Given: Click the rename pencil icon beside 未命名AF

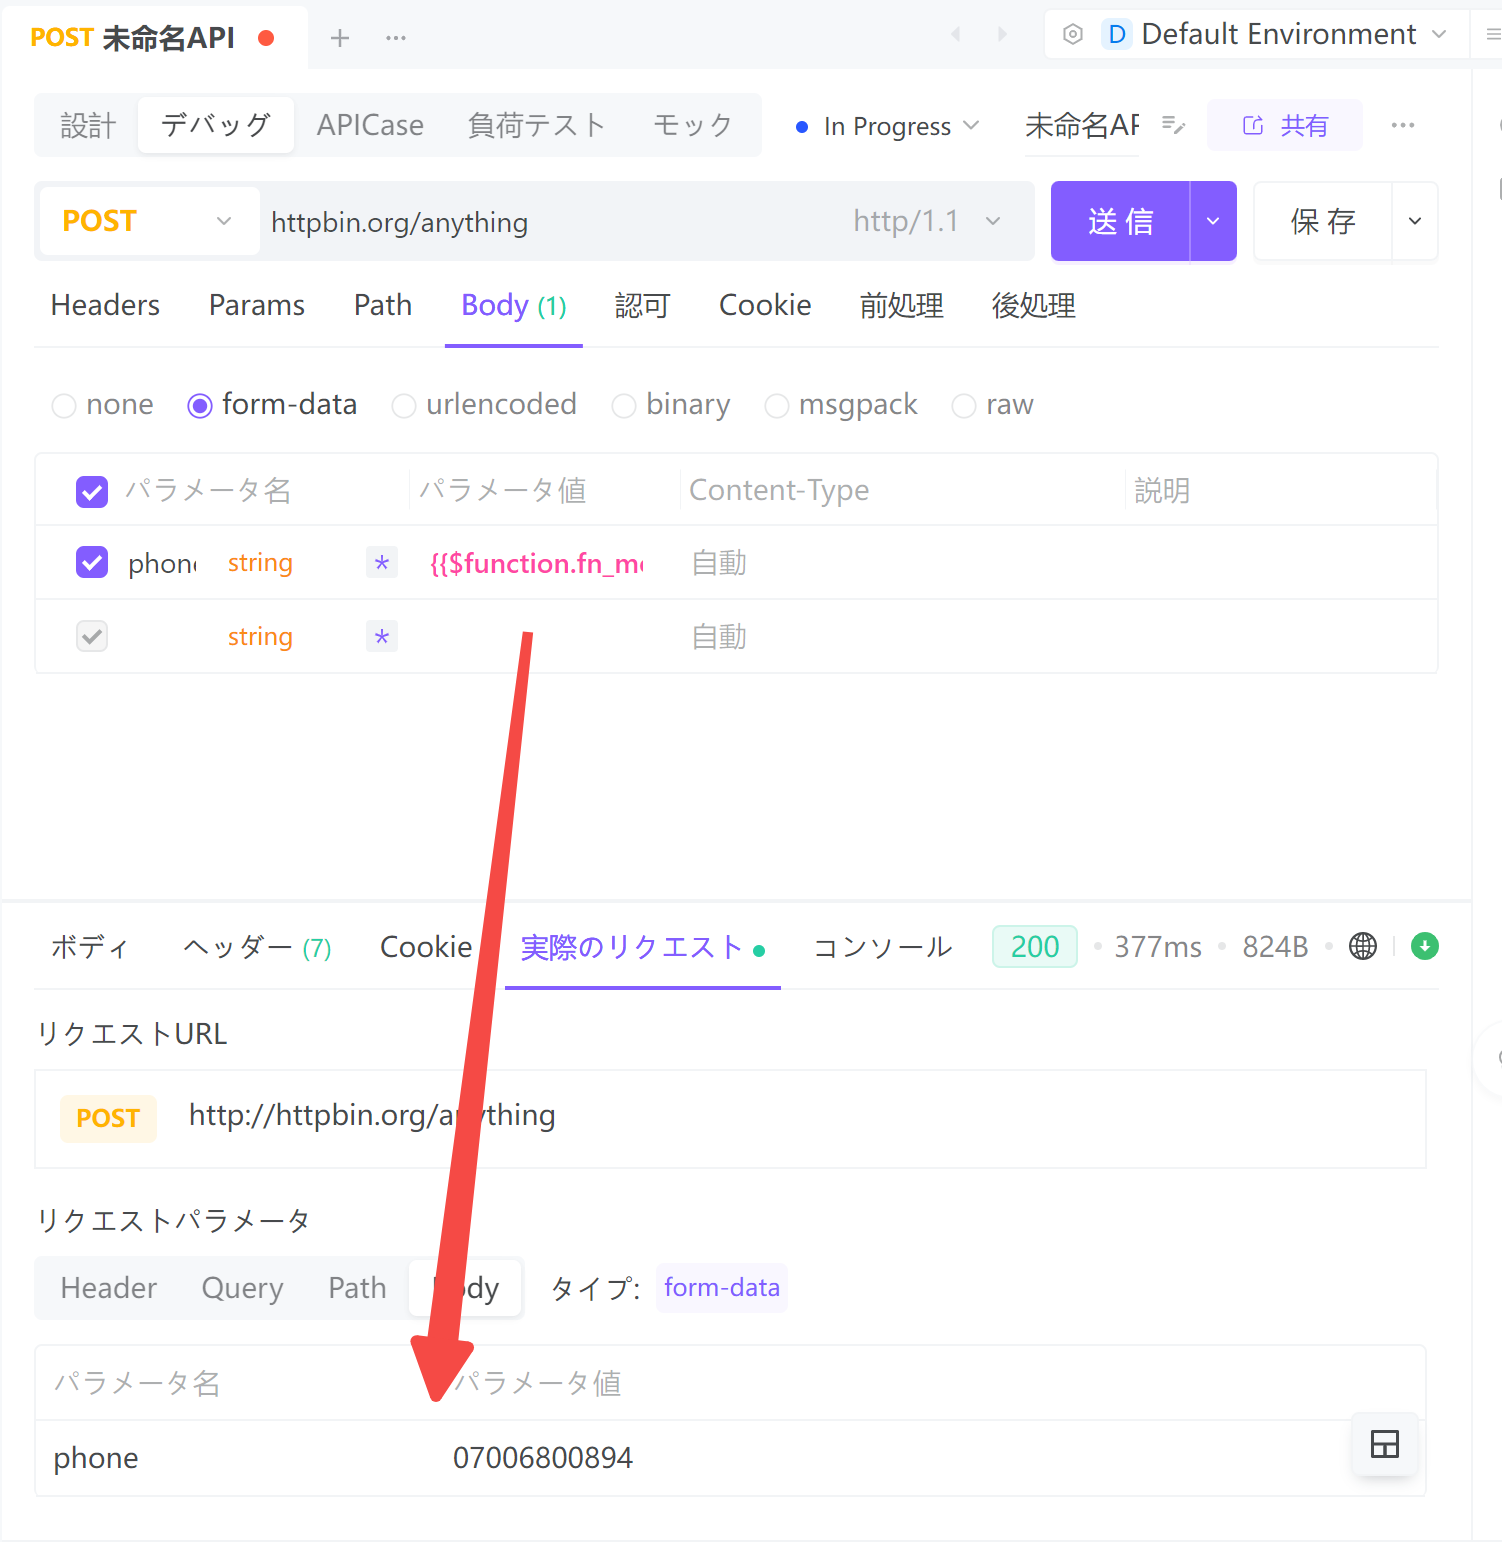Looking at the screenshot, I should click(x=1173, y=125).
